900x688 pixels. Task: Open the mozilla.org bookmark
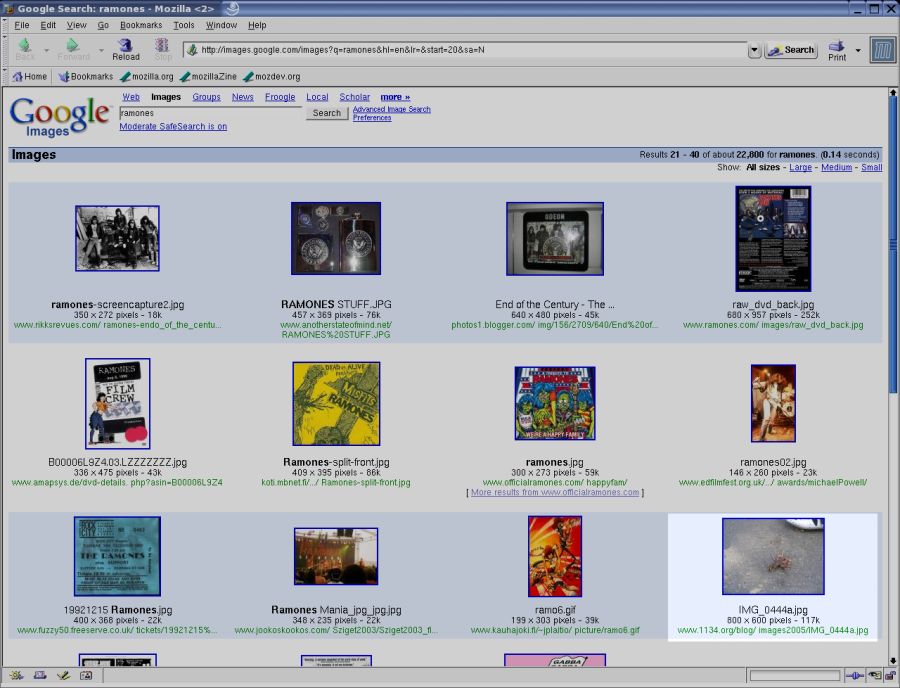[146, 76]
